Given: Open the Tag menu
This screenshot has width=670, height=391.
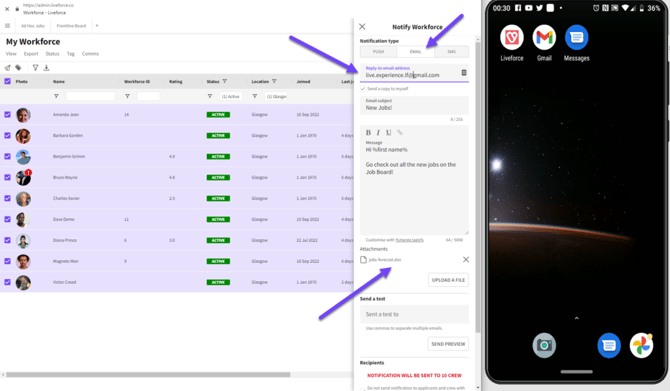Looking at the screenshot, I should click(71, 54).
